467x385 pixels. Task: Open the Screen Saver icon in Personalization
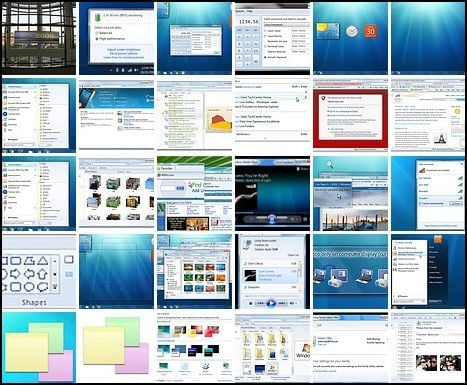pyautogui.click(x=226, y=367)
